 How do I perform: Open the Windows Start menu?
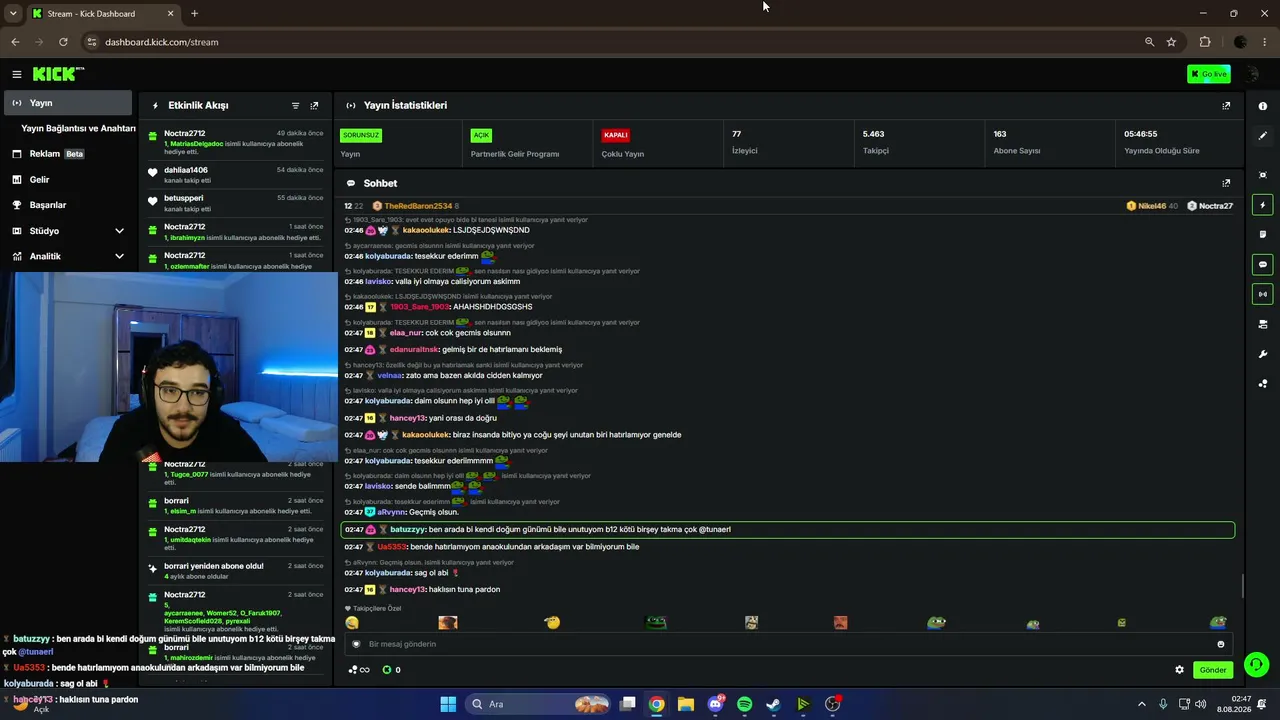pyautogui.click(x=447, y=704)
